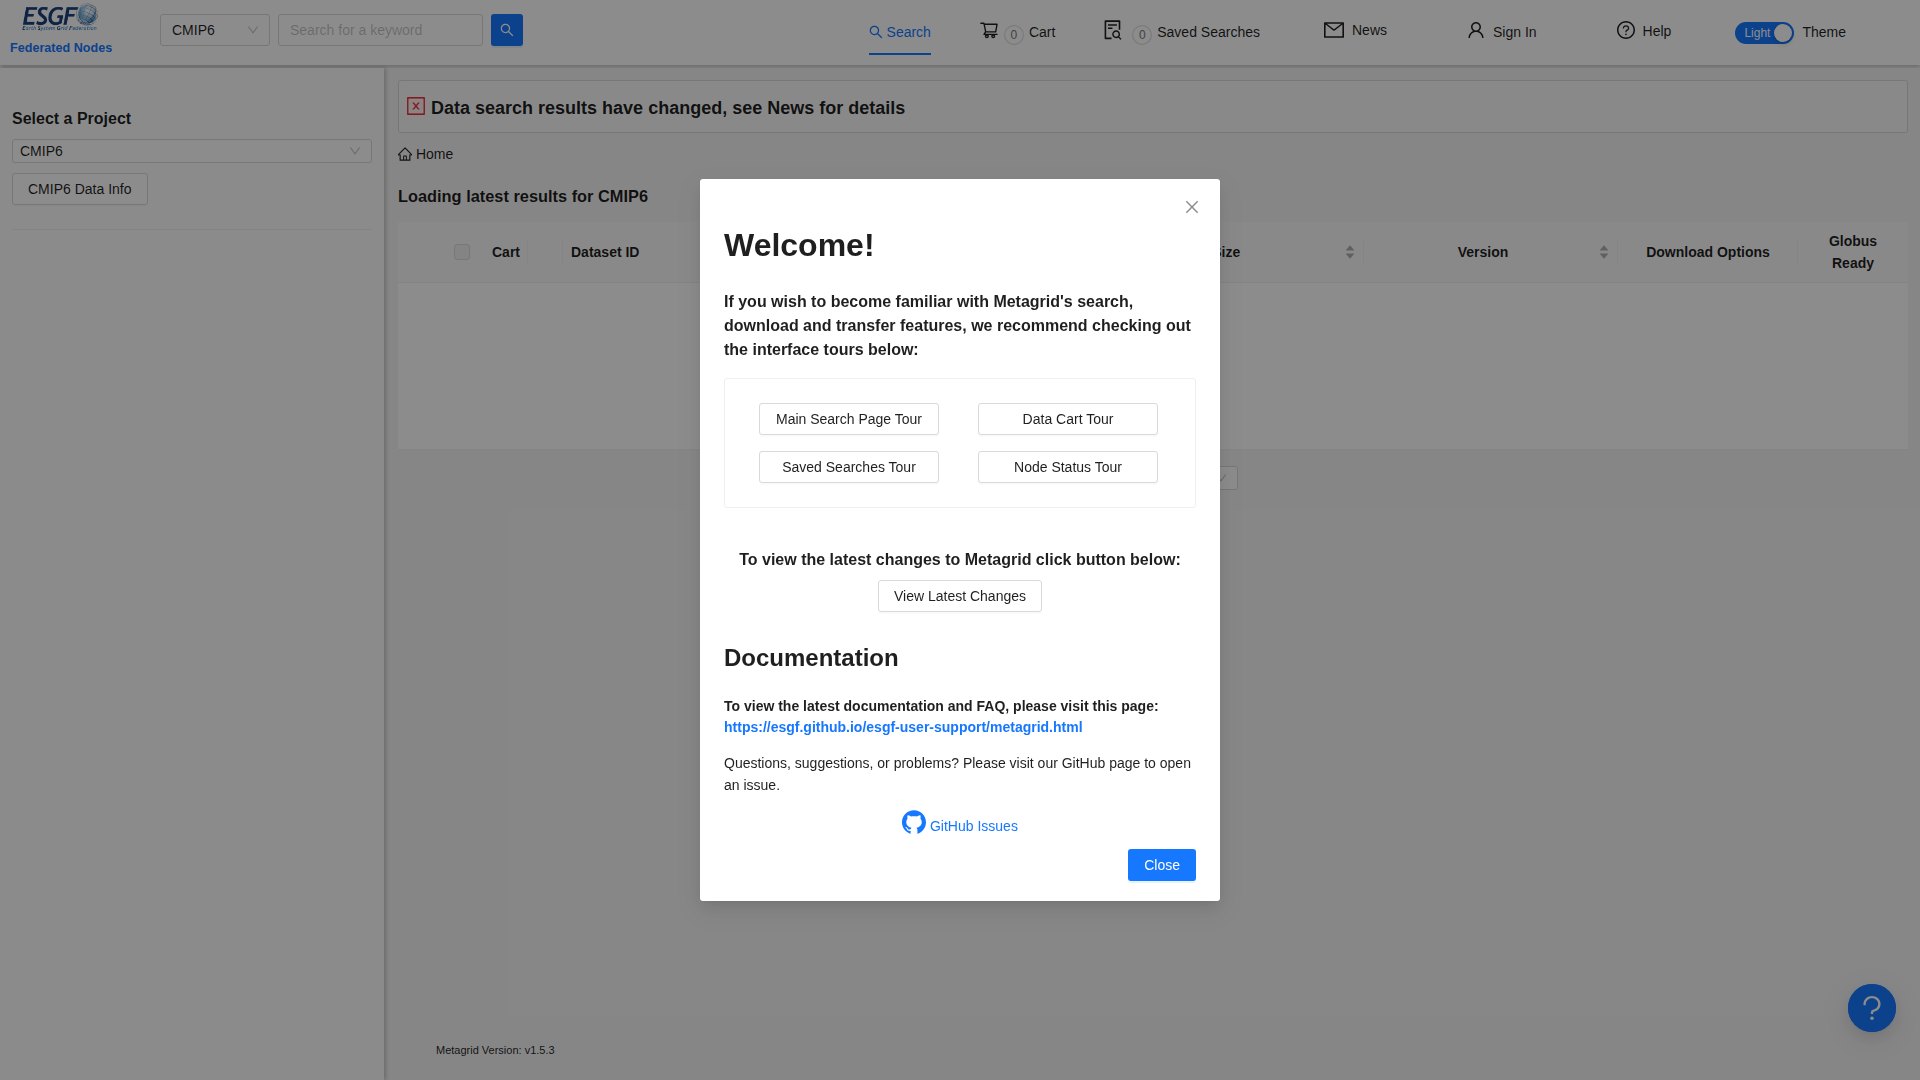Viewport: 1920px width, 1080px height.
Task: Expand the CMIP6 dropdown beside search box
Action: pos(215,30)
